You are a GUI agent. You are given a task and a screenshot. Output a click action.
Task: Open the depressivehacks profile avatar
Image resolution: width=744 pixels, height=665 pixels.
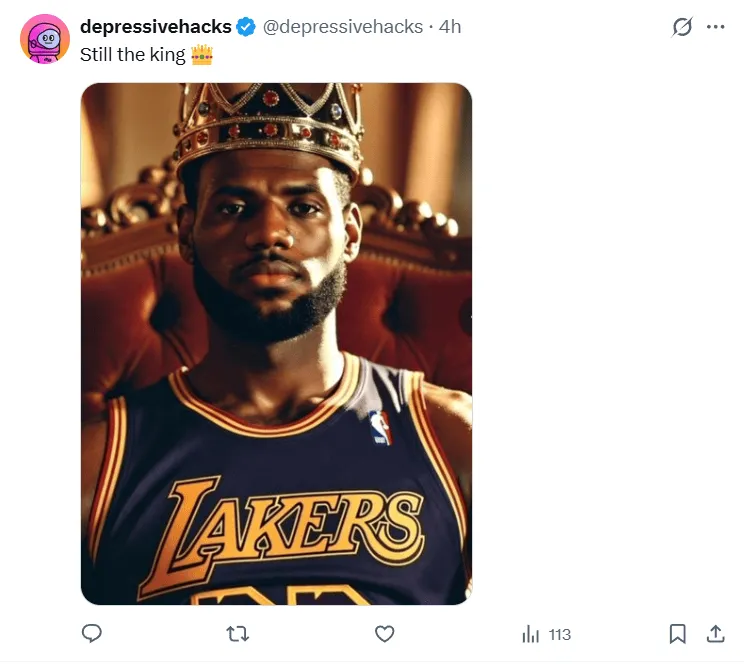(45, 39)
